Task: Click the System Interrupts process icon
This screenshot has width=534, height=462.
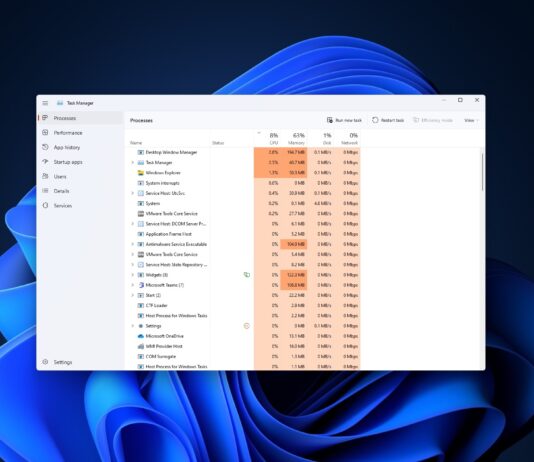Action: tap(140, 183)
